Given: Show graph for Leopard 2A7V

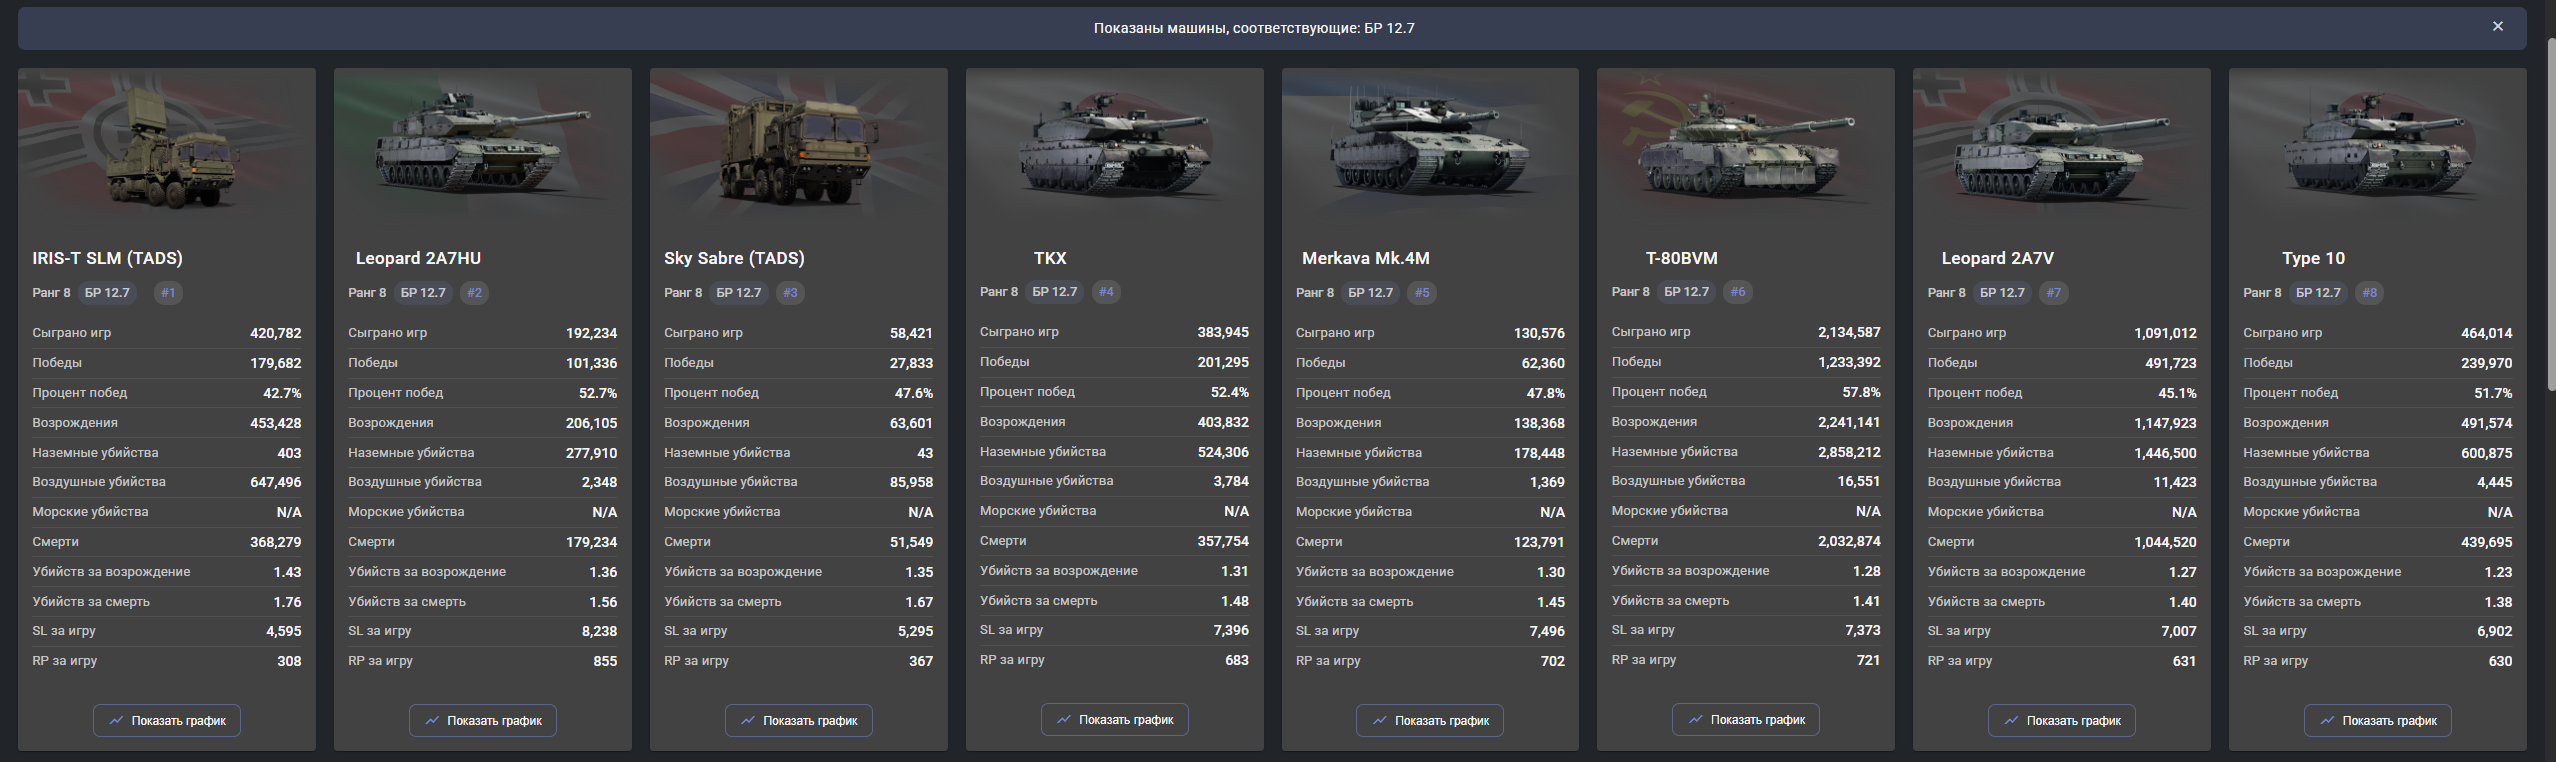Looking at the screenshot, I should [x=2062, y=720].
